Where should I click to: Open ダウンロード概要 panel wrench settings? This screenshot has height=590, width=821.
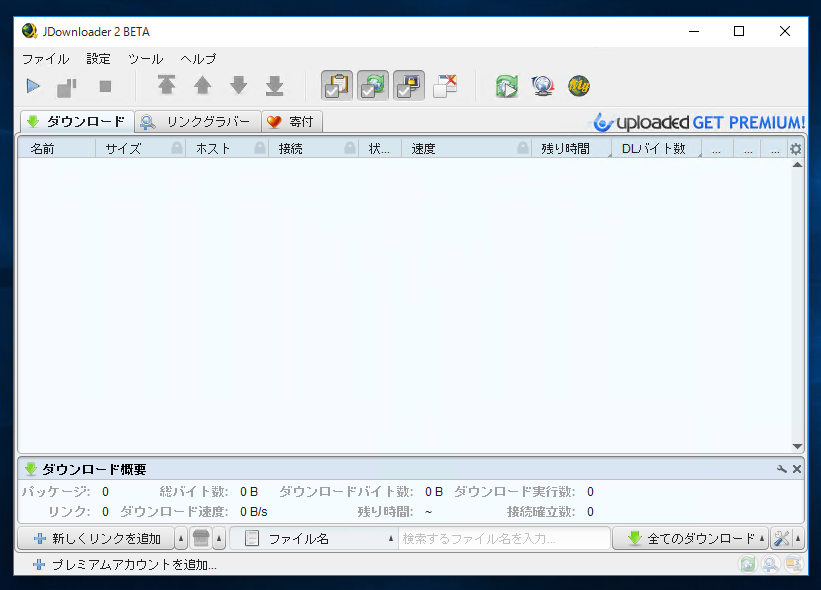pyautogui.click(x=782, y=469)
